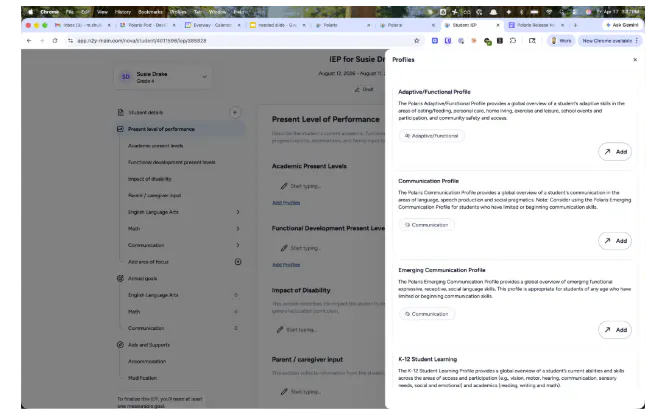
Task: Open the File menu
Action: point(70,12)
